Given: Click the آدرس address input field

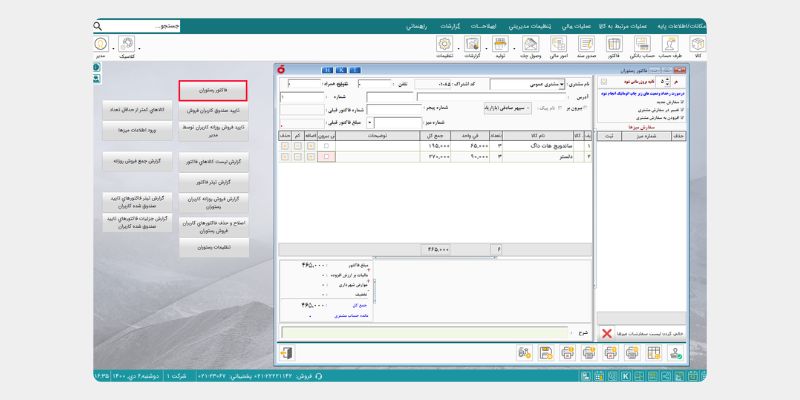Looking at the screenshot, I should (x=491, y=97).
